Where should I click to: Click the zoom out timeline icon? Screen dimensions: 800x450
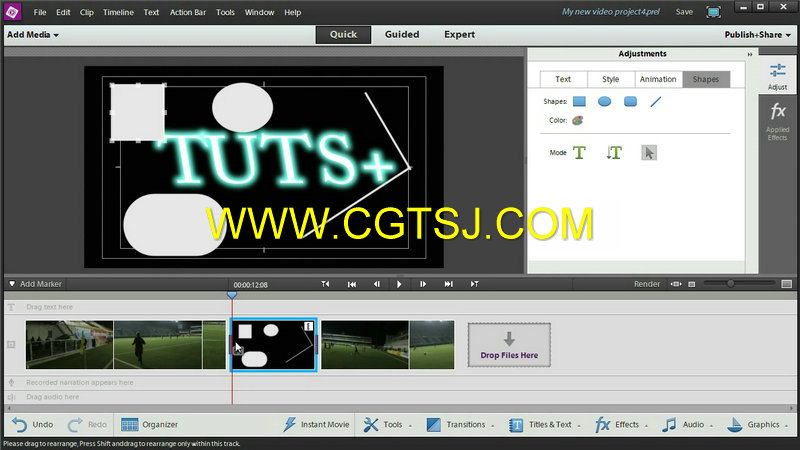pyautogui.click(x=692, y=284)
